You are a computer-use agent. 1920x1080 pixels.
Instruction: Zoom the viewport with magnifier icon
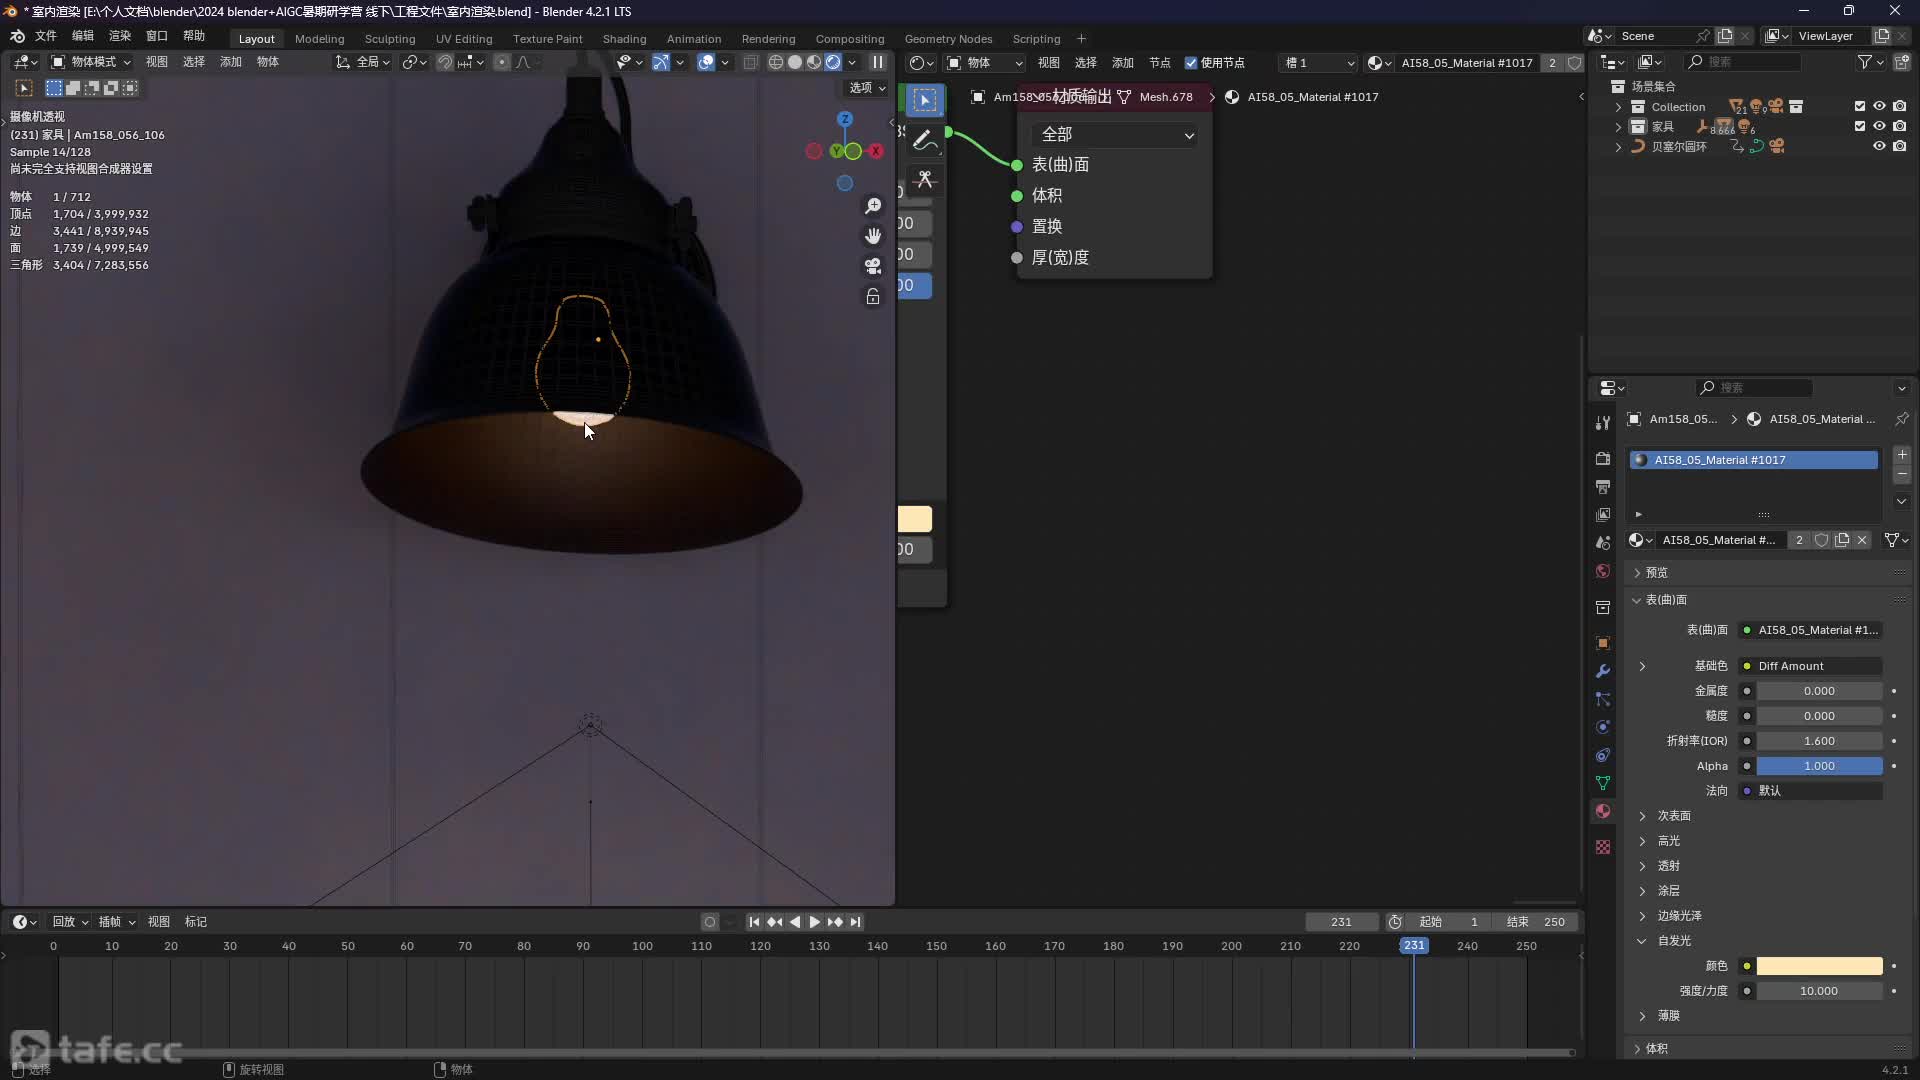873,206
